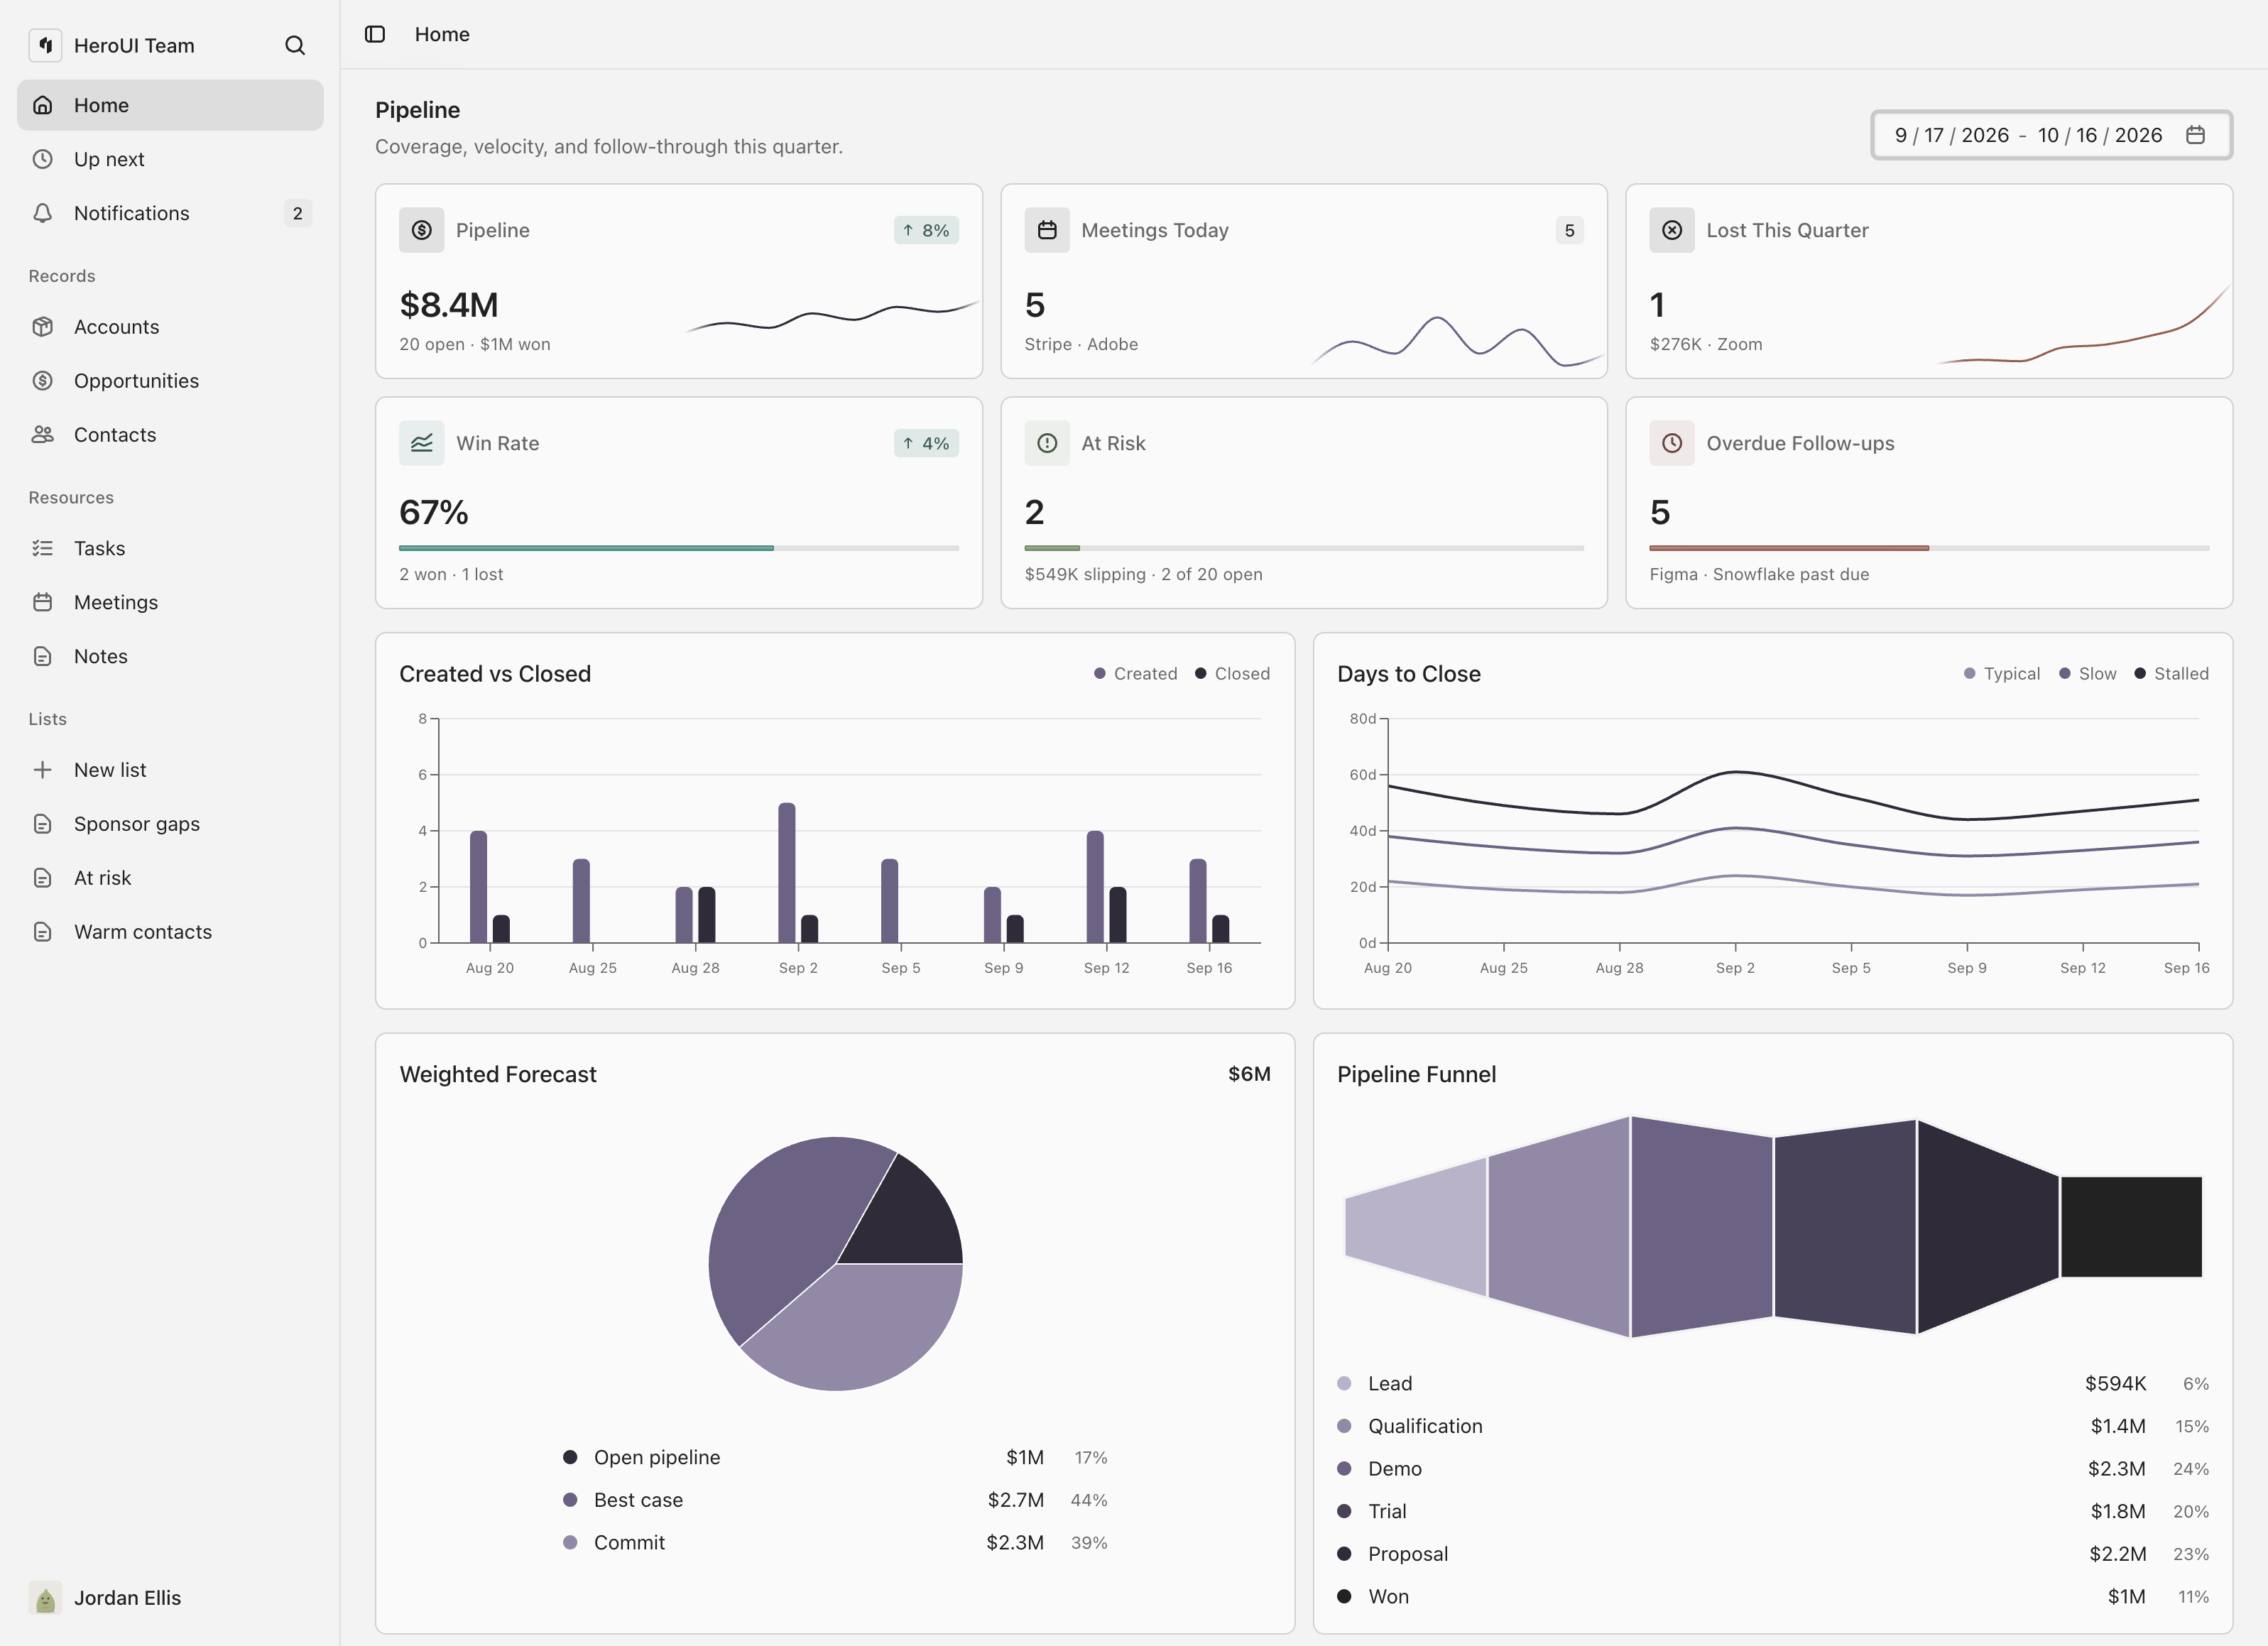Toggle the Typical legend series

(2001, 674)
